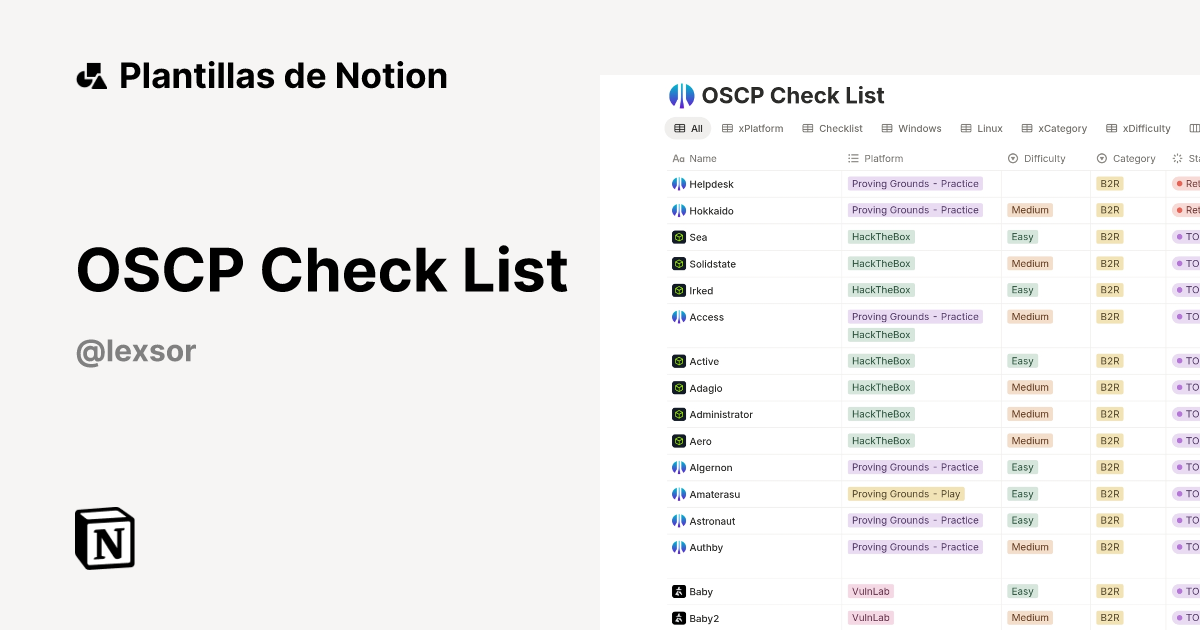This screenshot has height=630, width=1200.
Task: Open the Difficulty column header menu
Action: (x=1044, y=158)
